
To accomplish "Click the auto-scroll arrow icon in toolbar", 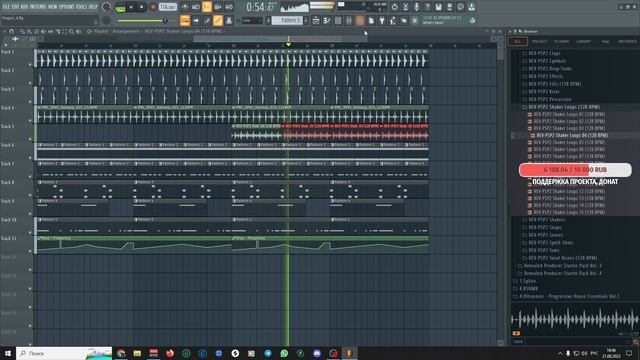I will tap(196, 20).
